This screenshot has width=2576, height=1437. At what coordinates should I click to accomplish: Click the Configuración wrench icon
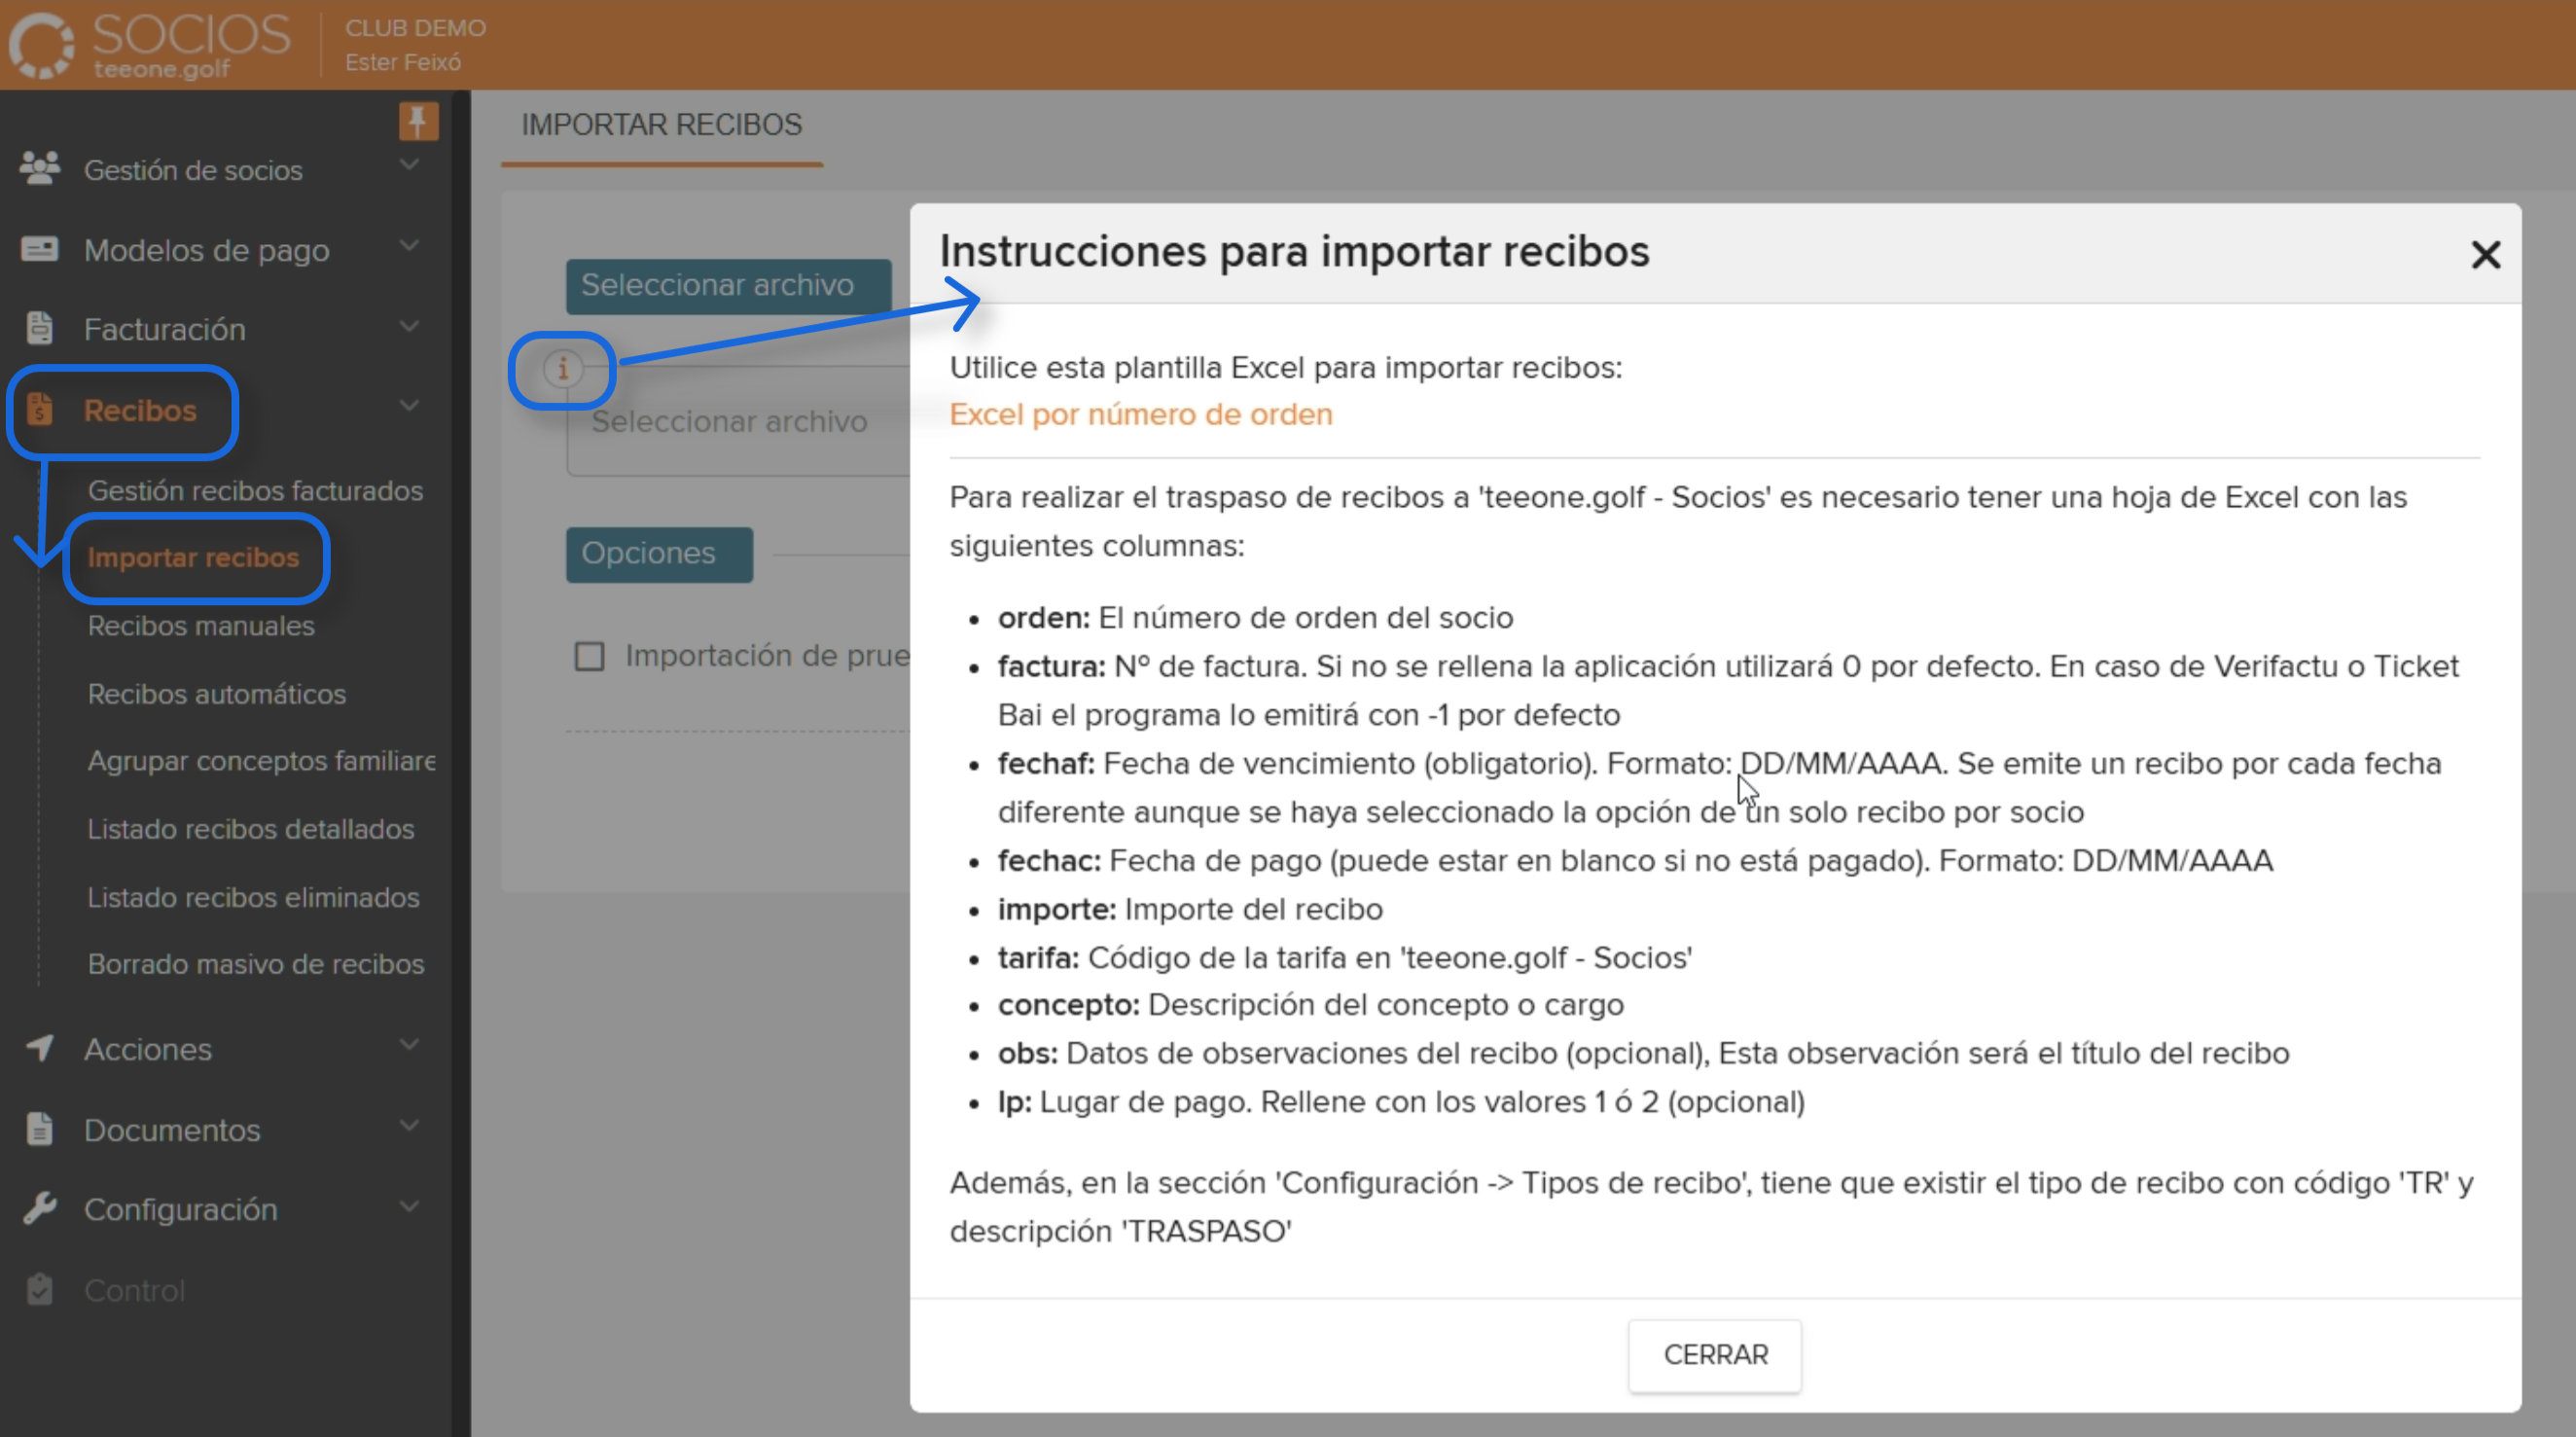point(40,1208)
